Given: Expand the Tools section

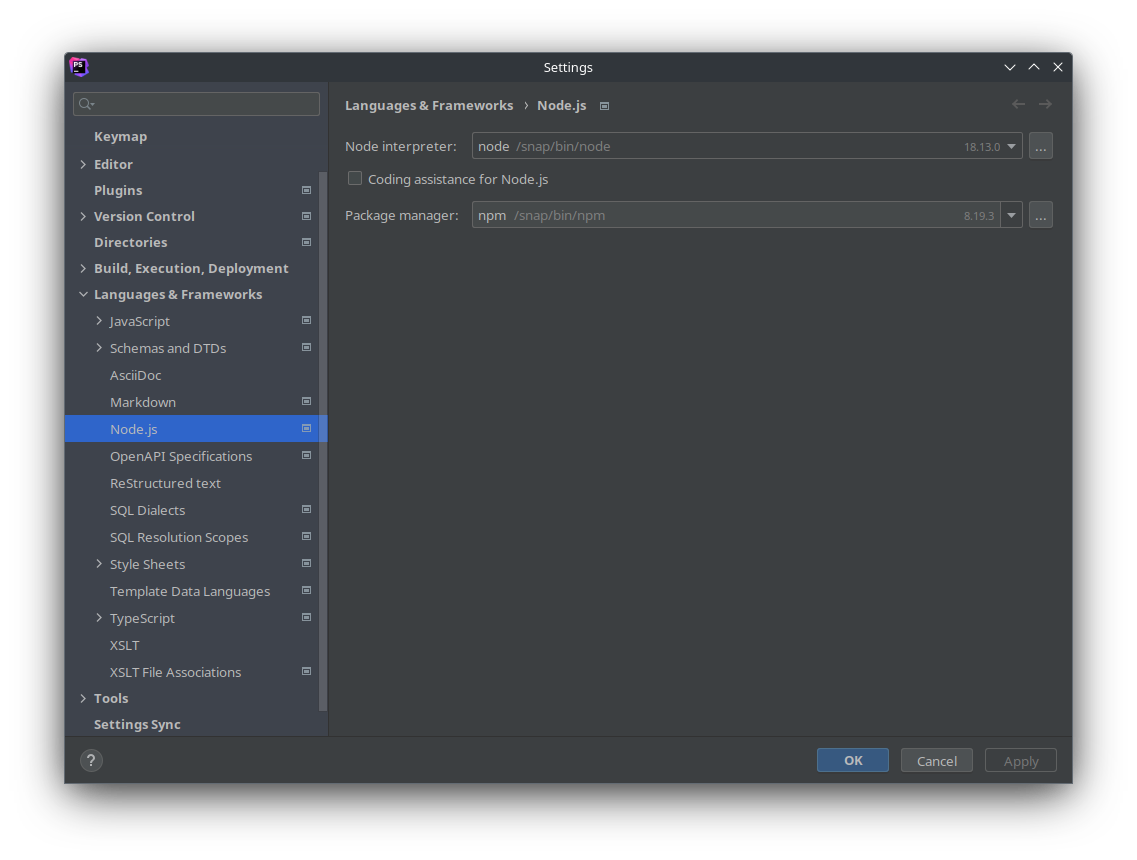Looking at the screenshot, I should (x=83, y=698).
